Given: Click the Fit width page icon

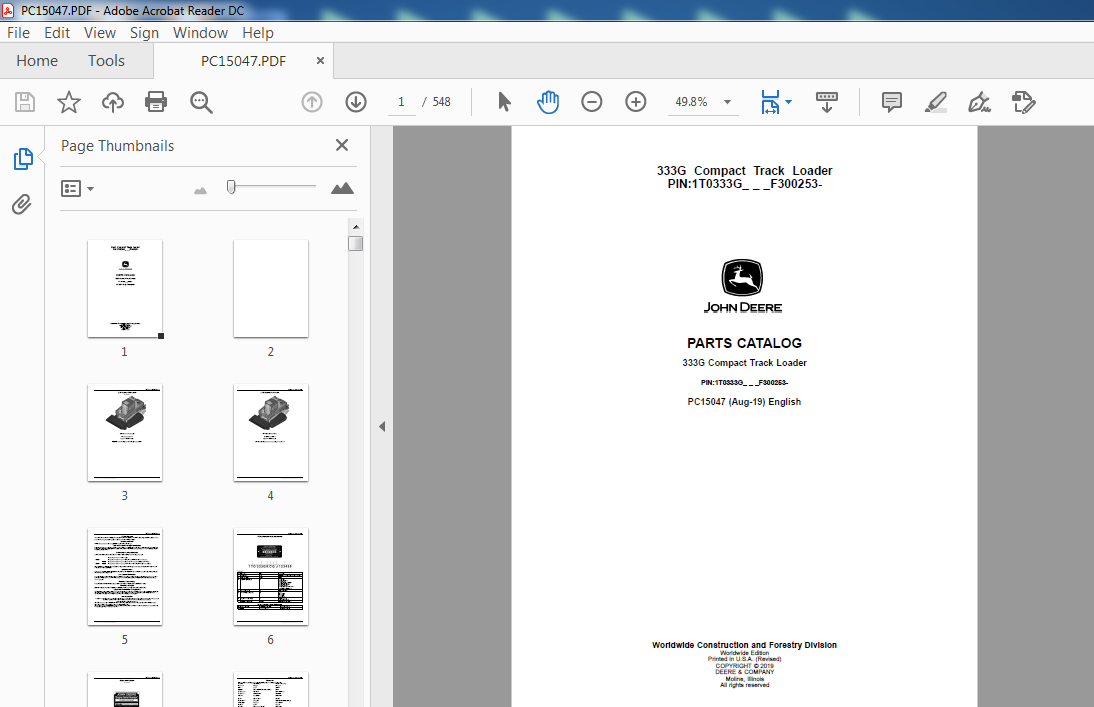Looking at the screenshot, I should 770,102.
